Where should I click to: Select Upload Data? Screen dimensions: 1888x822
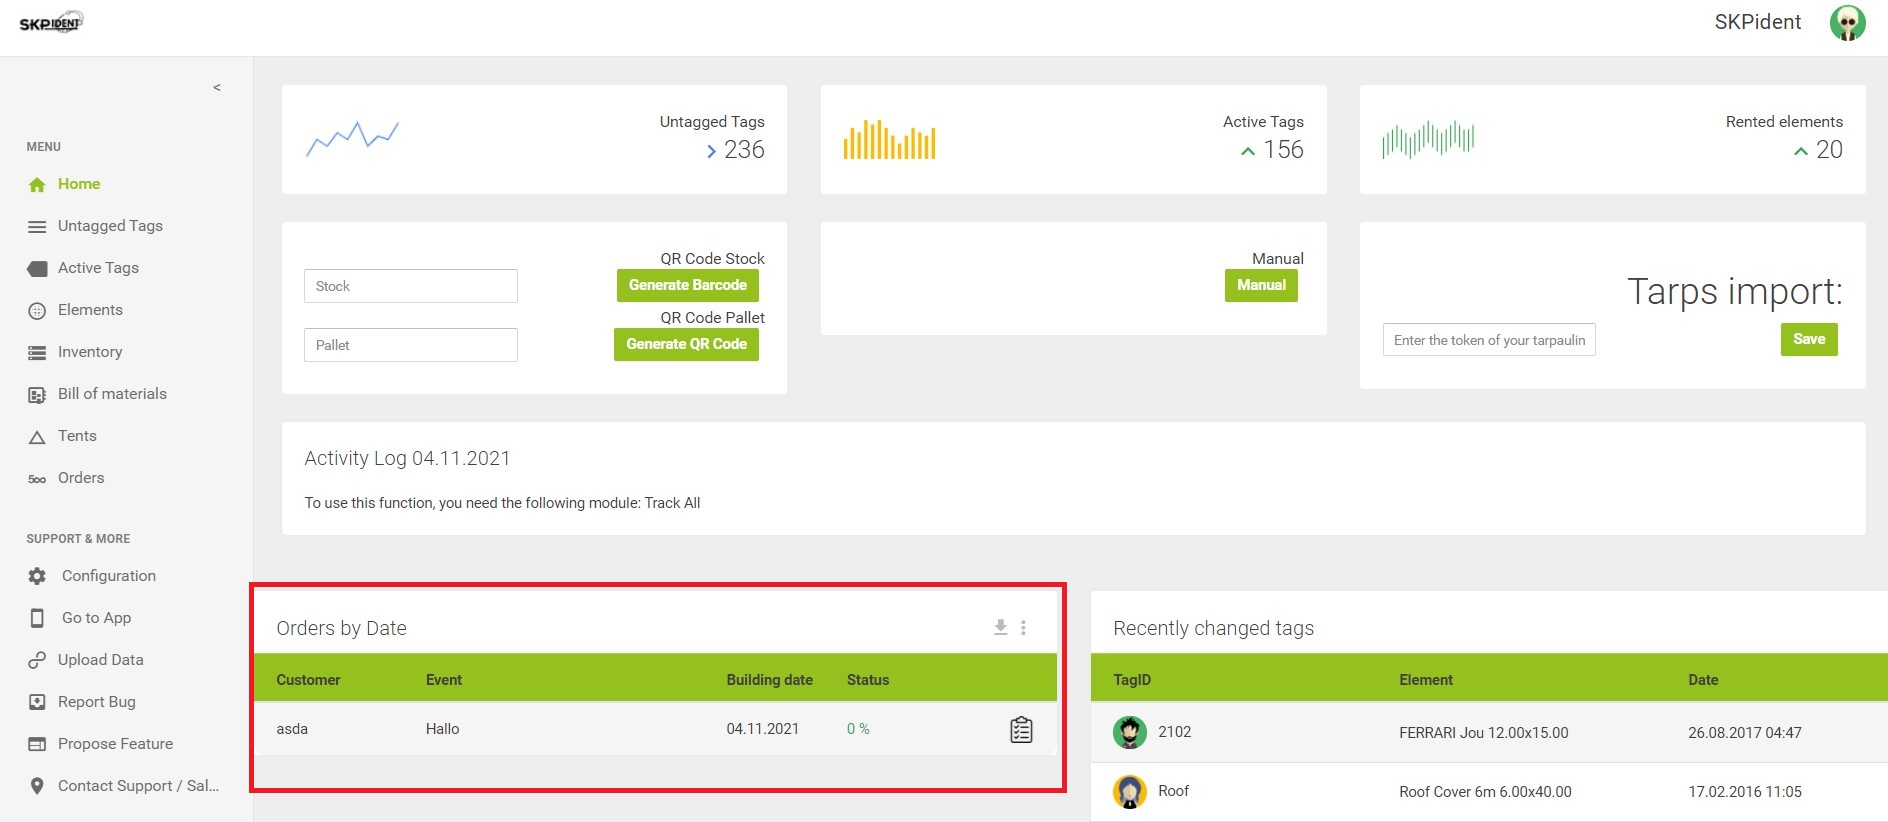101,660
